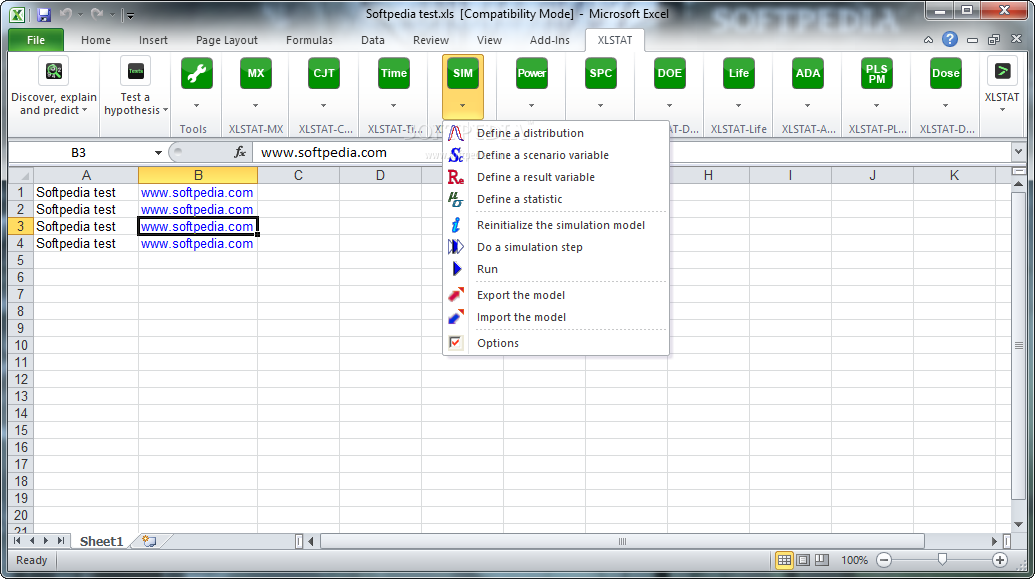This screenshot has height=579, width=1035.
Task: Click the Undo arrow icon
Action: click(65, 14)
